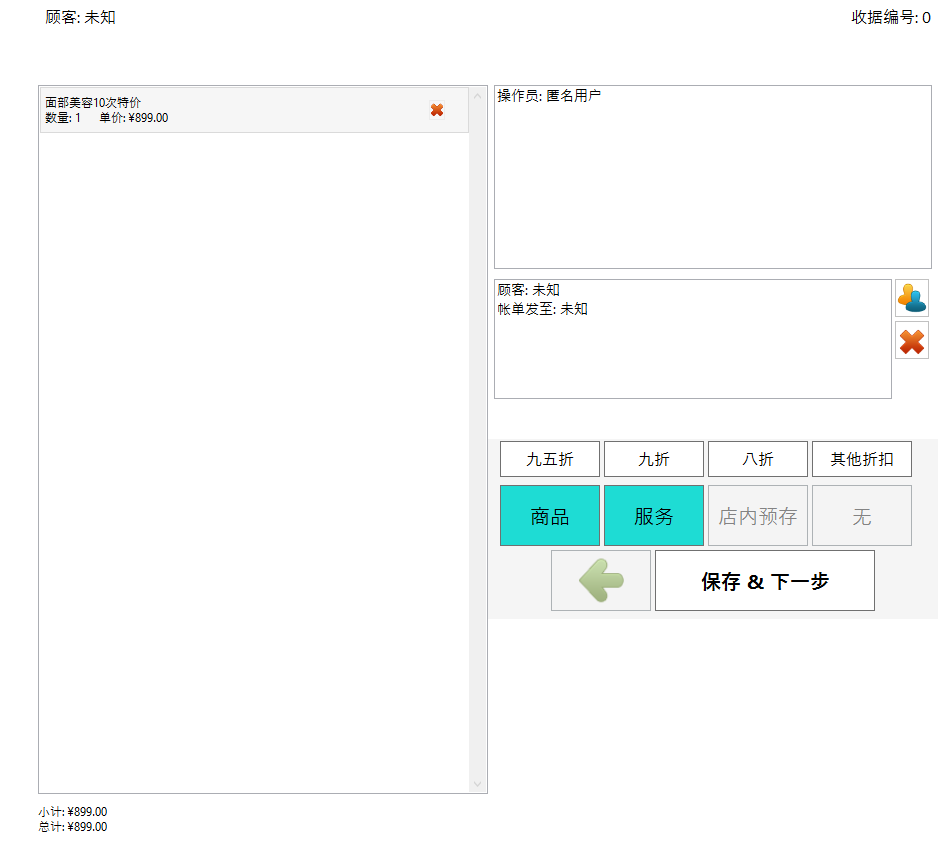Image resolution: width=952 pixels, height=858 pixels.
Task: Click the 顾客: 未知 header label
Action: tap(80, 17)
